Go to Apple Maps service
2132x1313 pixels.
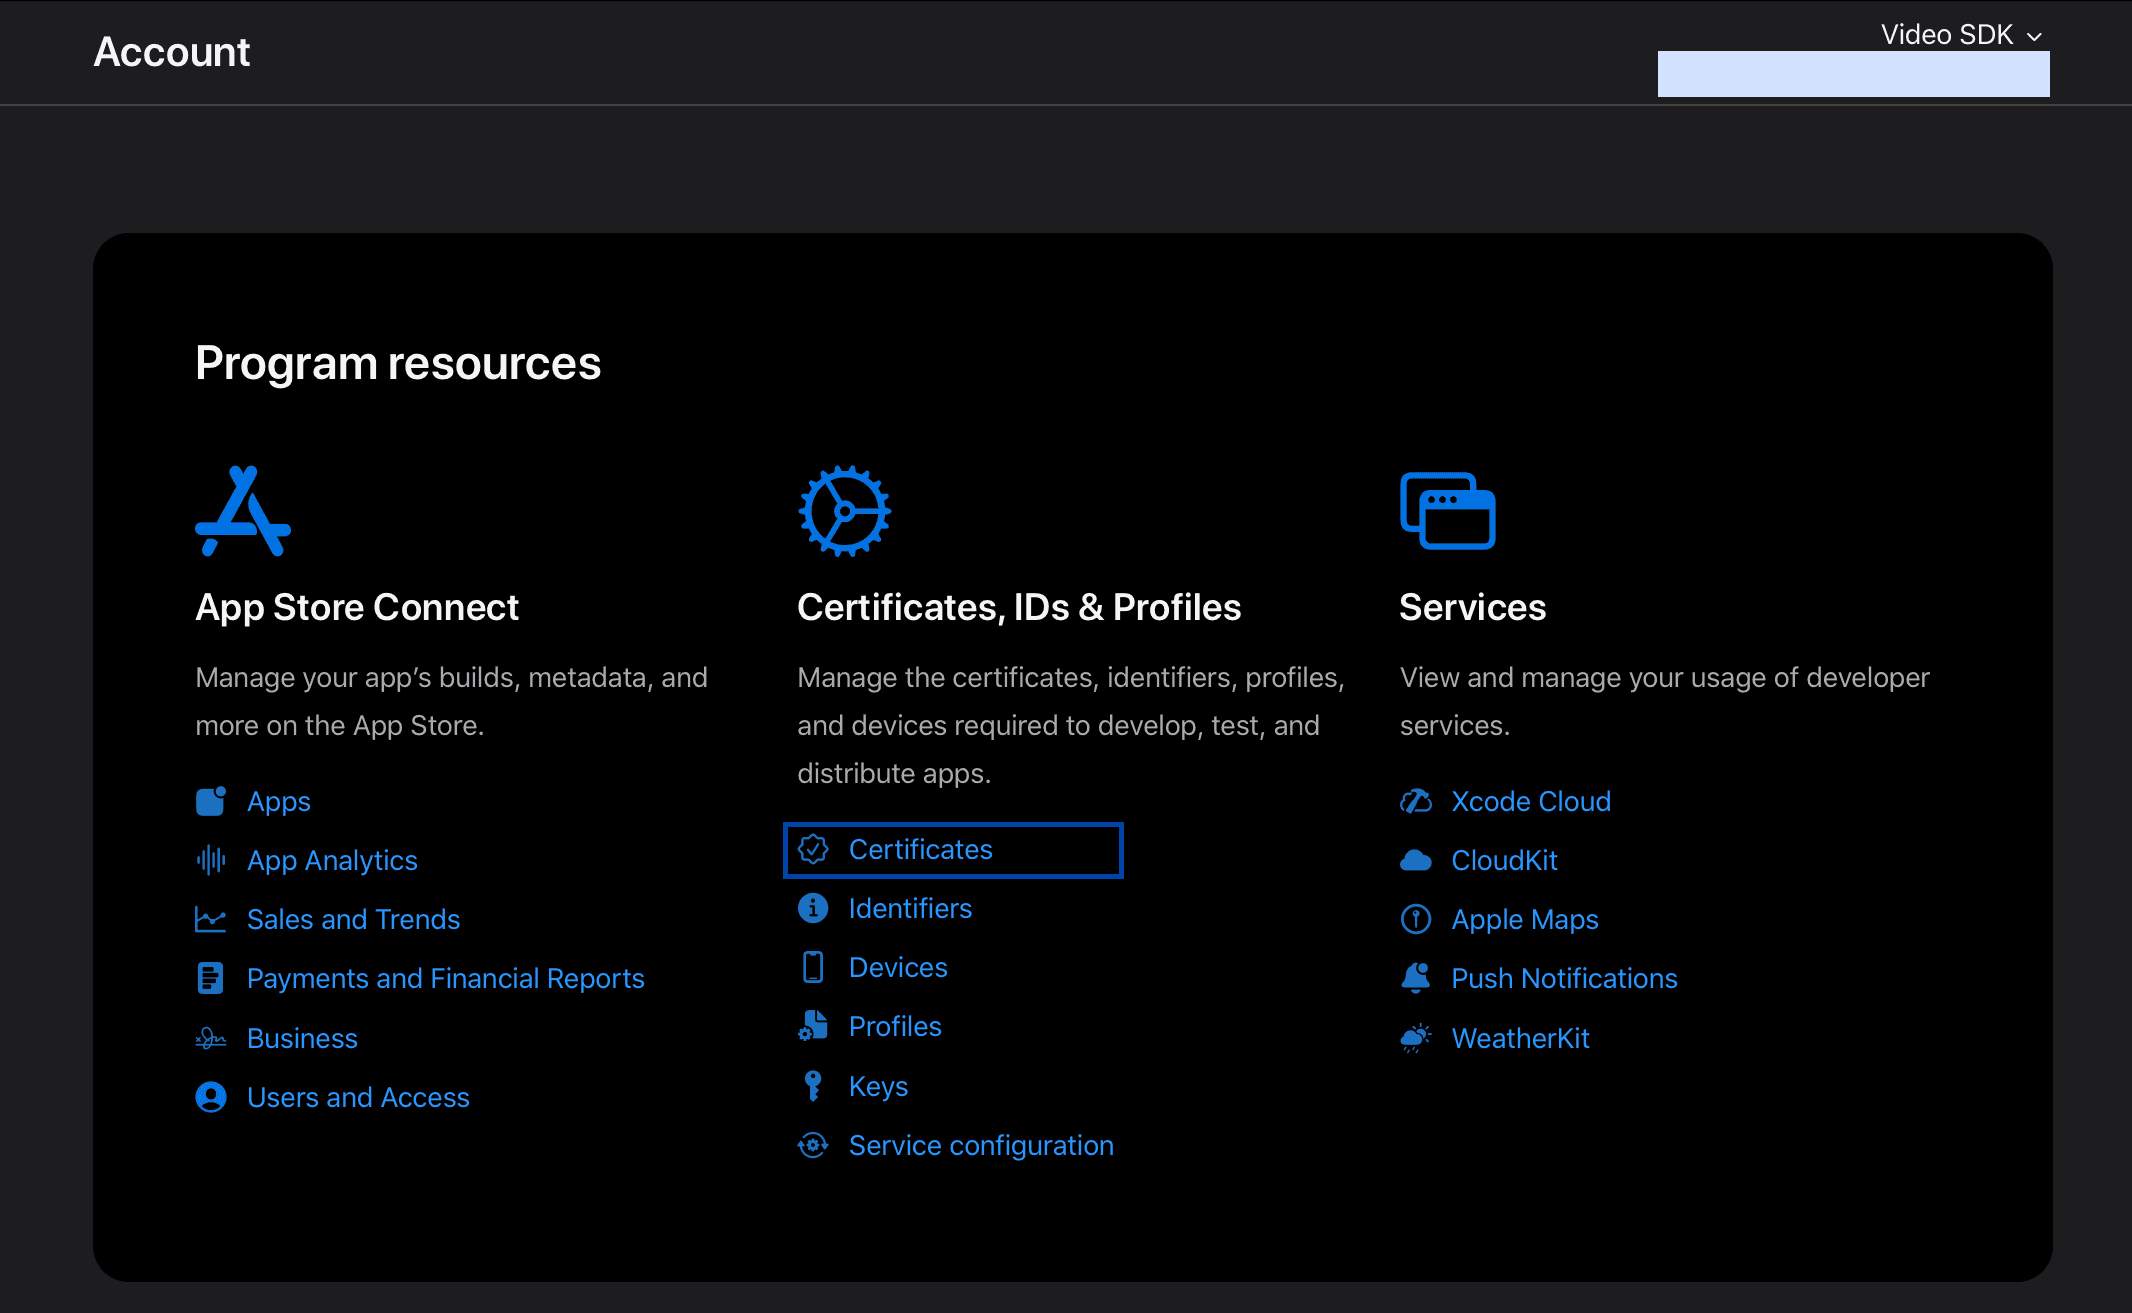tap(1525, 919)
